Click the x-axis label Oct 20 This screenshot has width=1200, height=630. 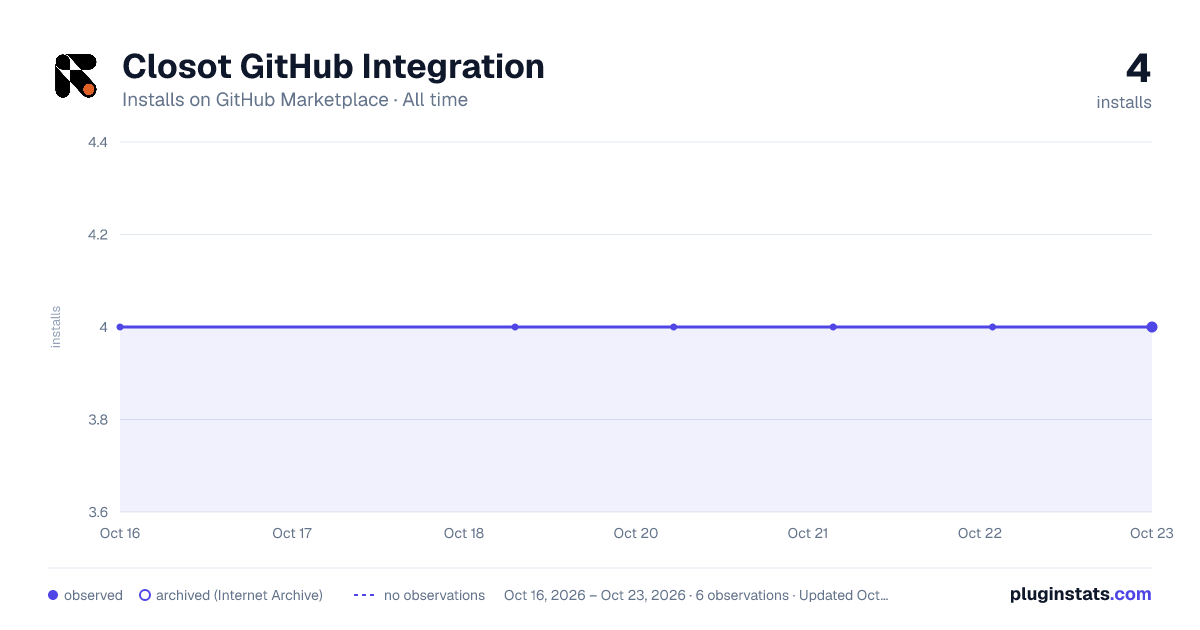point(636,533)
